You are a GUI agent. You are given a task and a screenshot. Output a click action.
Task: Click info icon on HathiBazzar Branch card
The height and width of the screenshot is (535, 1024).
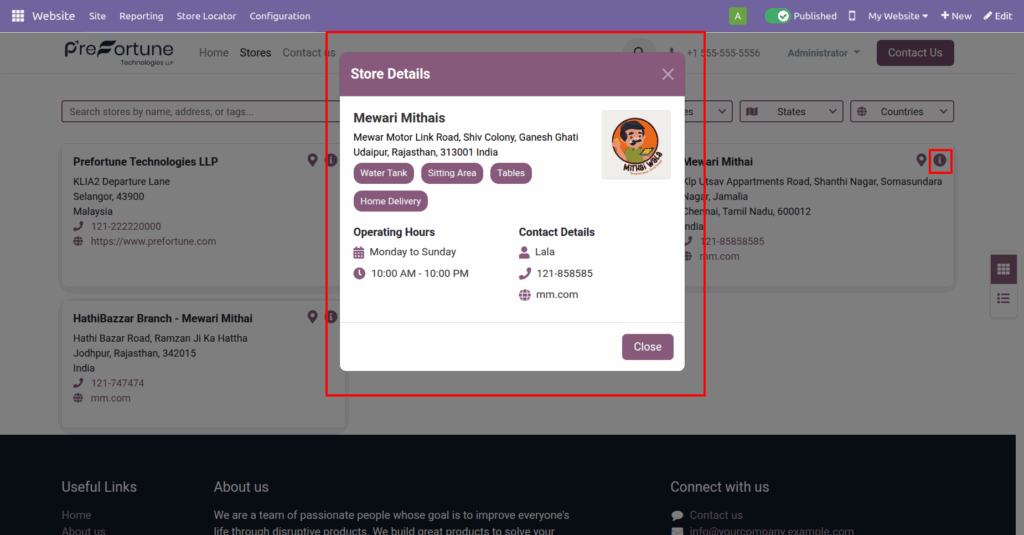pyautogui.click(x=331, y=317)
